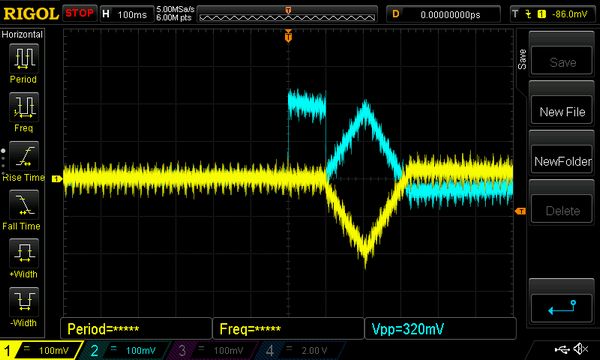The image size is (600, 360).
Task: Click the orange trigger level marker
Action: tap(520, 211)
